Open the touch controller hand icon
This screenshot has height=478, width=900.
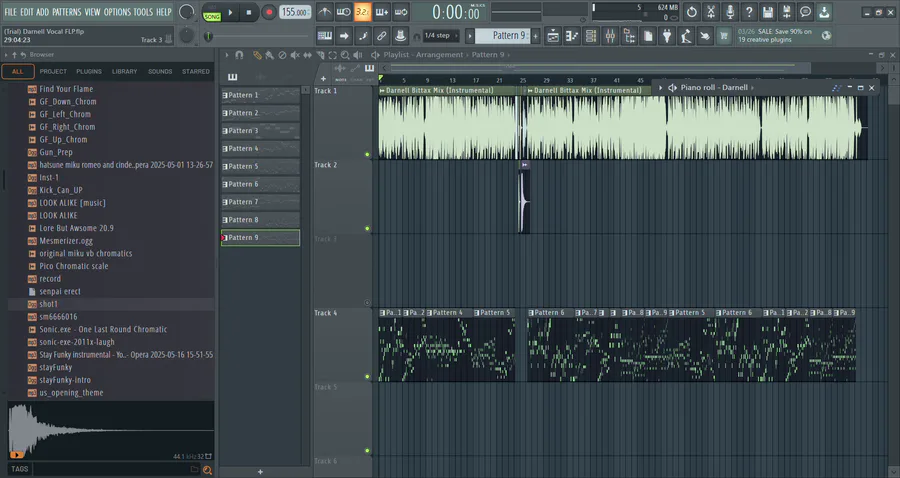[704, 36]
